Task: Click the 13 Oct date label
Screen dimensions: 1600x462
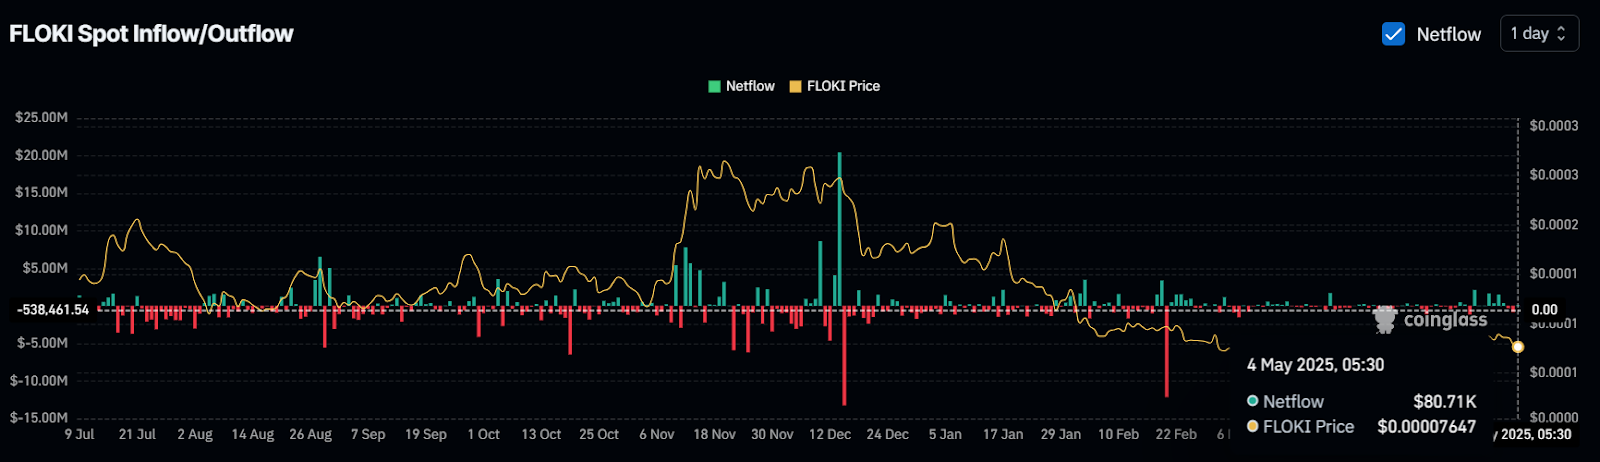Action: pyautogui.click(x=541, y=434)
